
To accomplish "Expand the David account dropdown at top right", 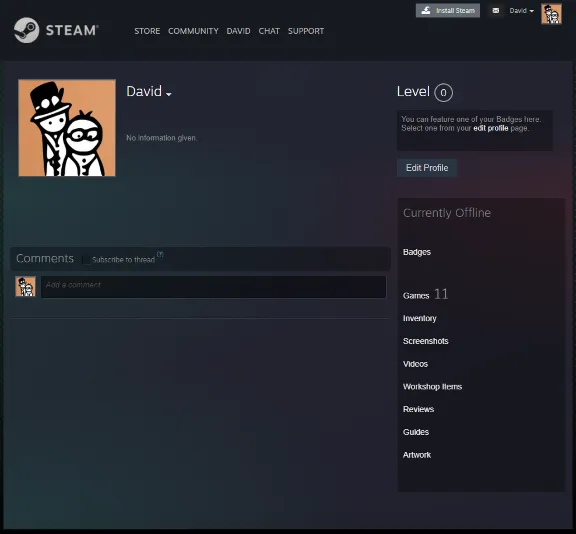I will tap(521, 11).
